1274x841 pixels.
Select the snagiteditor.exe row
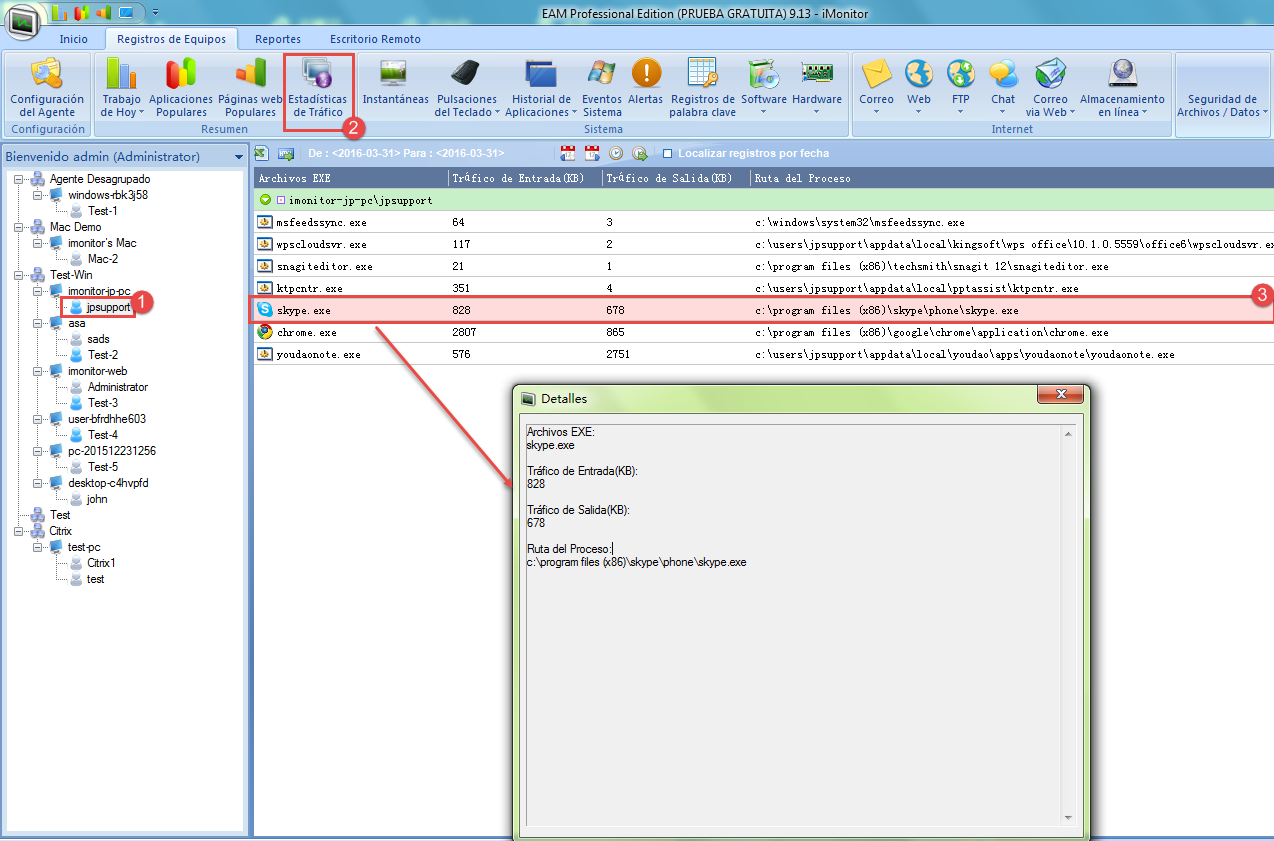coord(764,266)
